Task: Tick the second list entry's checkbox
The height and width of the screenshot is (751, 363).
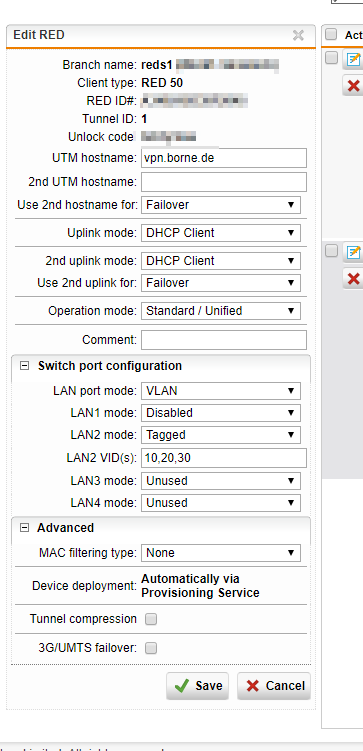Action: (331, 250)
